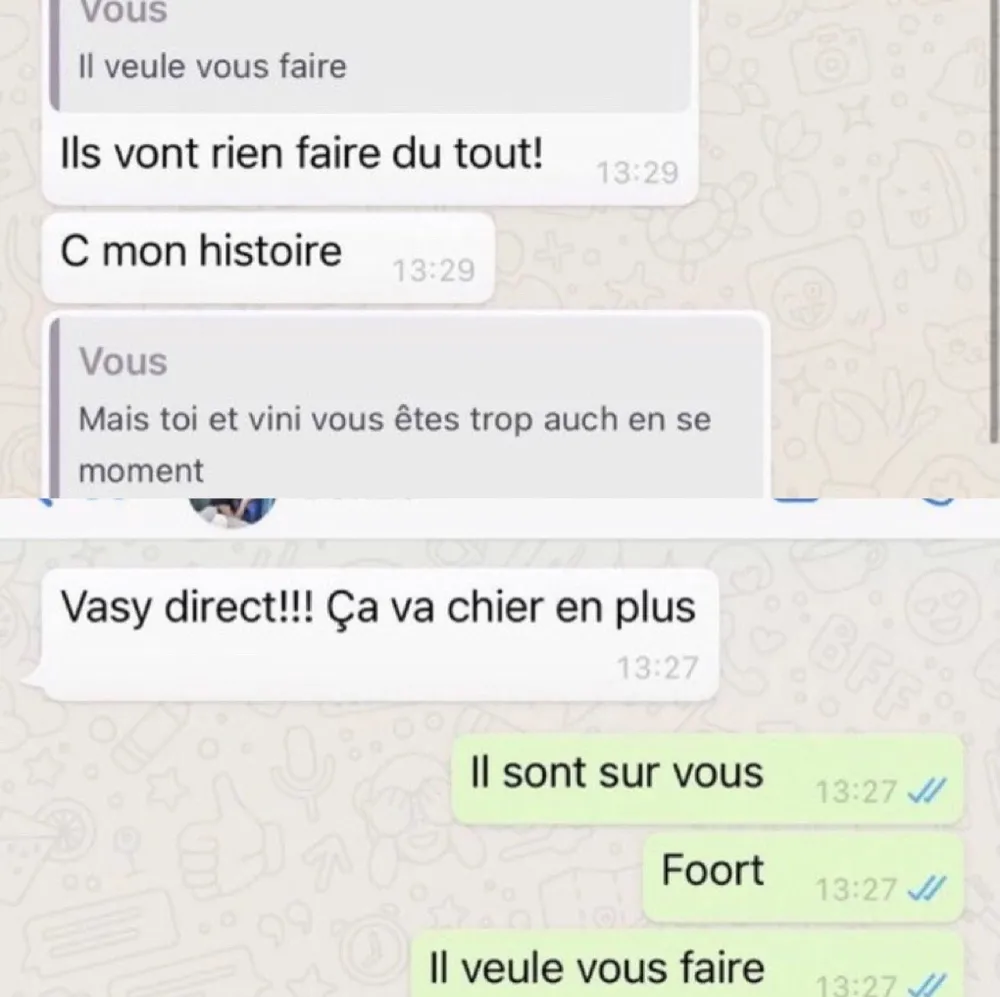Select green bubble 'Il veule vous faire'
The image size is (1000, 997).
[686, 964]
